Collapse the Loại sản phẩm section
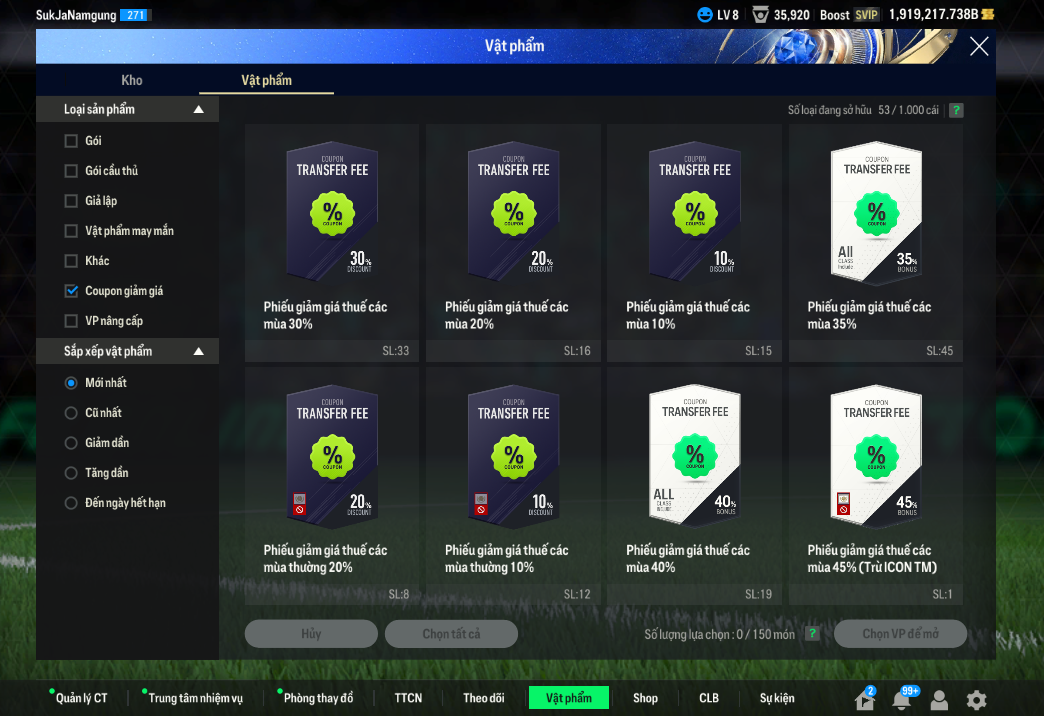This screenshot has height=716, width=1044. click(x=199, y=109)
